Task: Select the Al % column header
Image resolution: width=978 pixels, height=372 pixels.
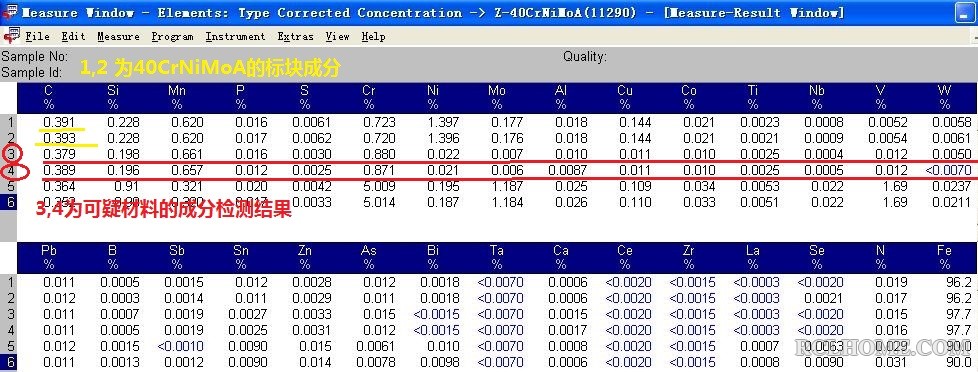Action: click(x=561, y=97)
